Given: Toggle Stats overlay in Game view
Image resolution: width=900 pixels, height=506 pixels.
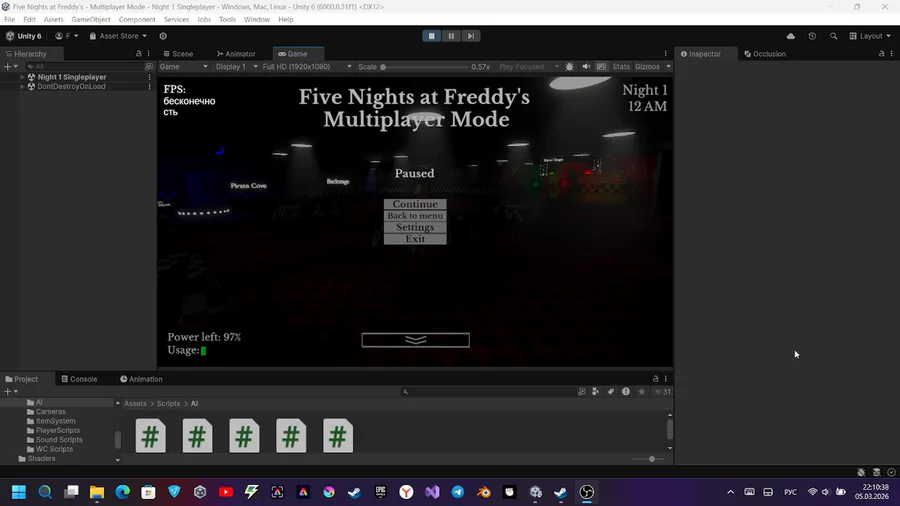Looking at the screenshot, I should [621, 67].
